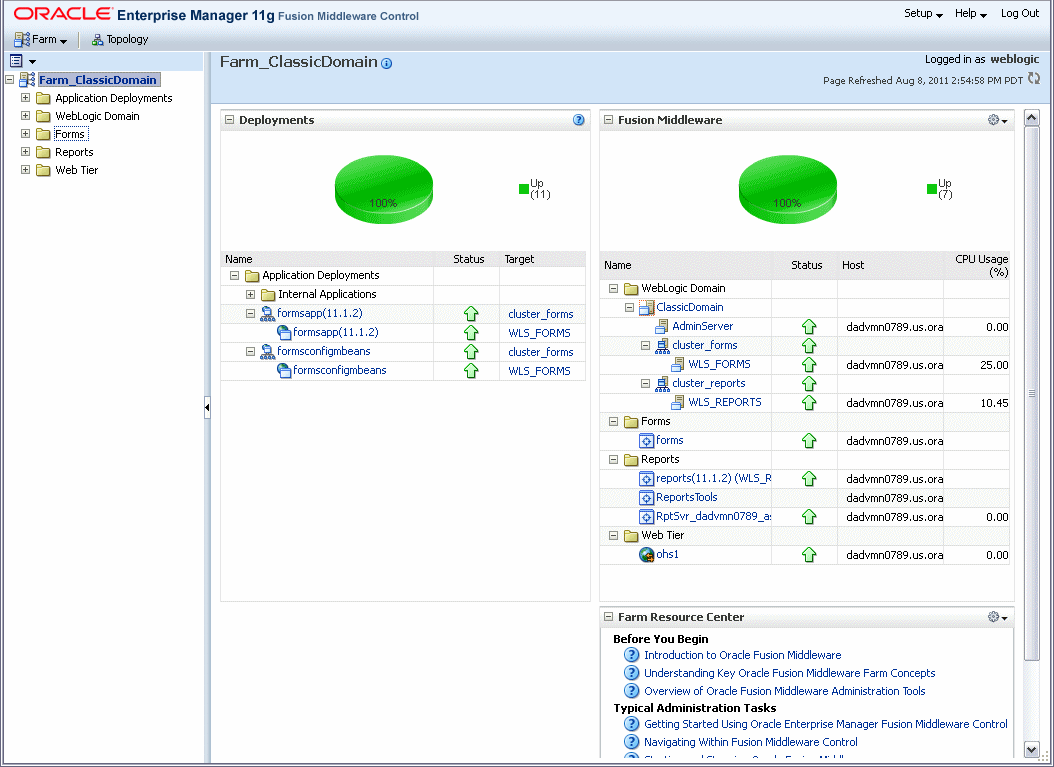Click help icon beside Overview of Administration Tools
The width and height of the screenshot is (1054, 767).
click(x=631, y=691)
